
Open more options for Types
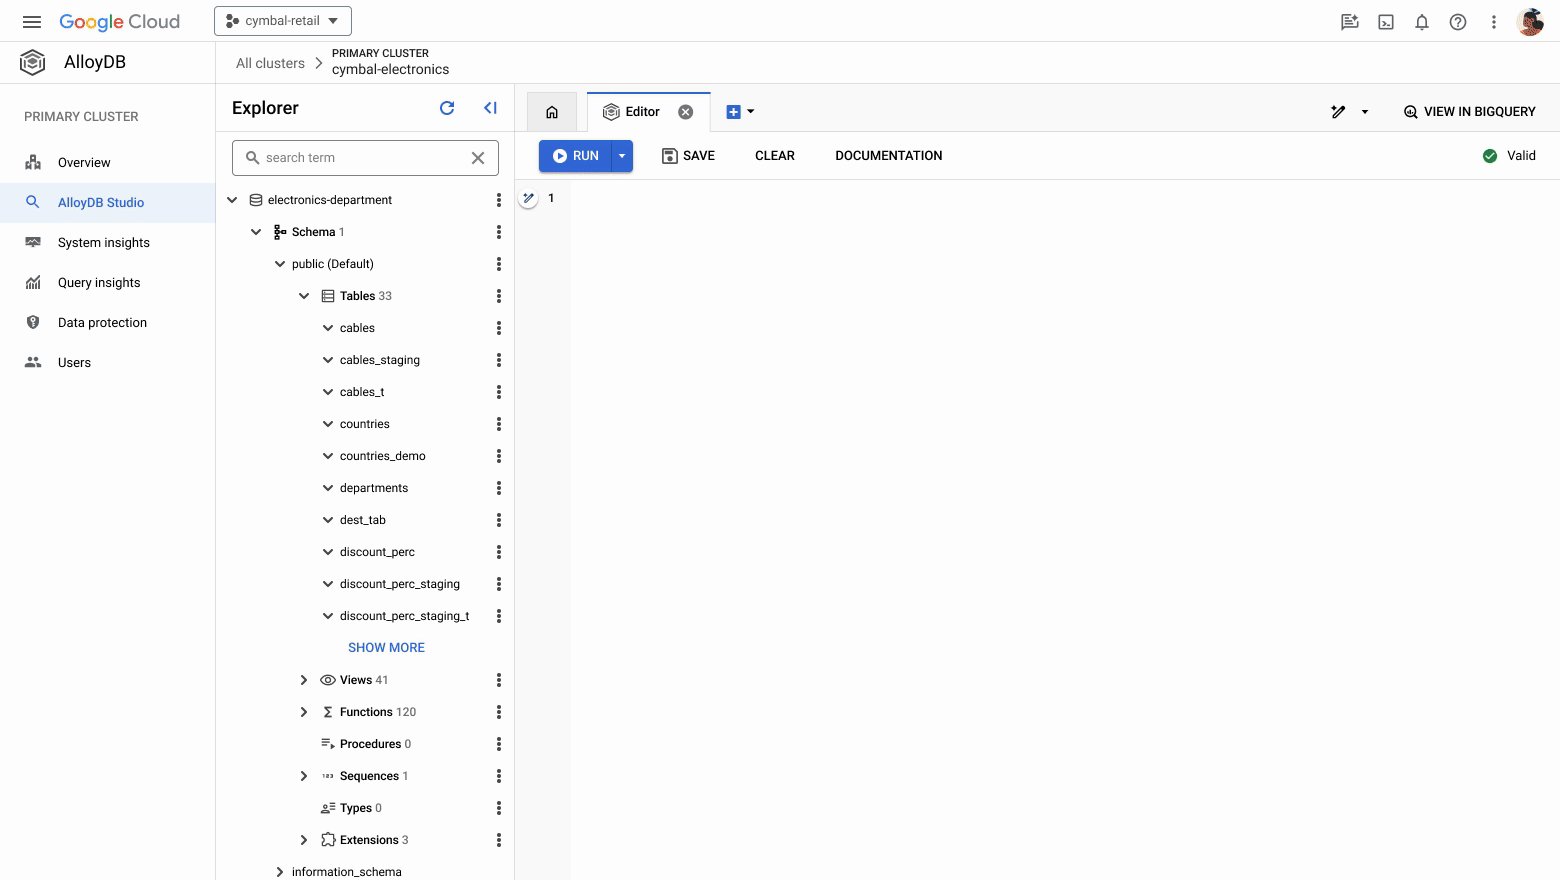pyautogui.click(x=499, y=808)
